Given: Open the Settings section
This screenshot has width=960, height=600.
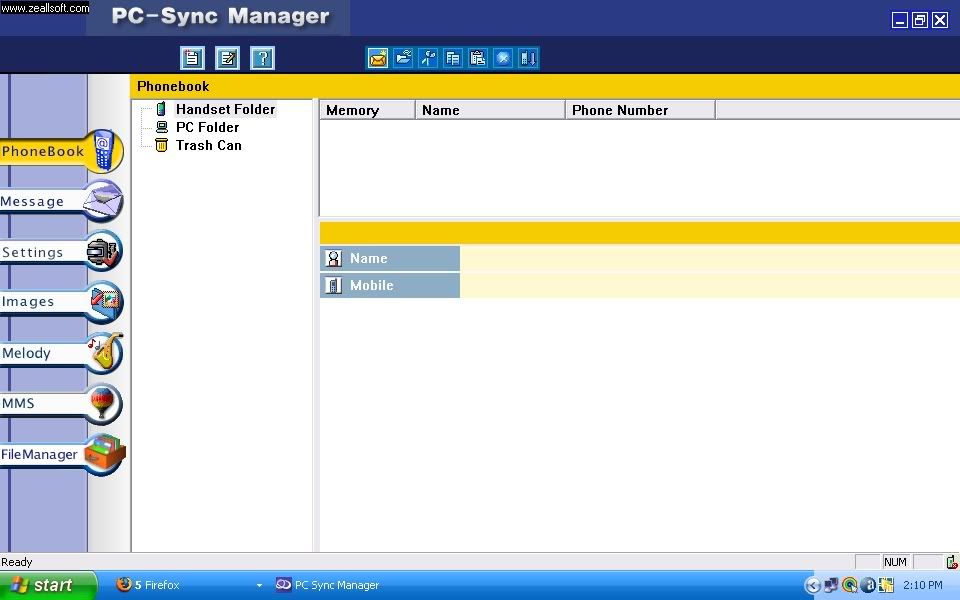Looking at the screenshot, I should tap(61, 252).
